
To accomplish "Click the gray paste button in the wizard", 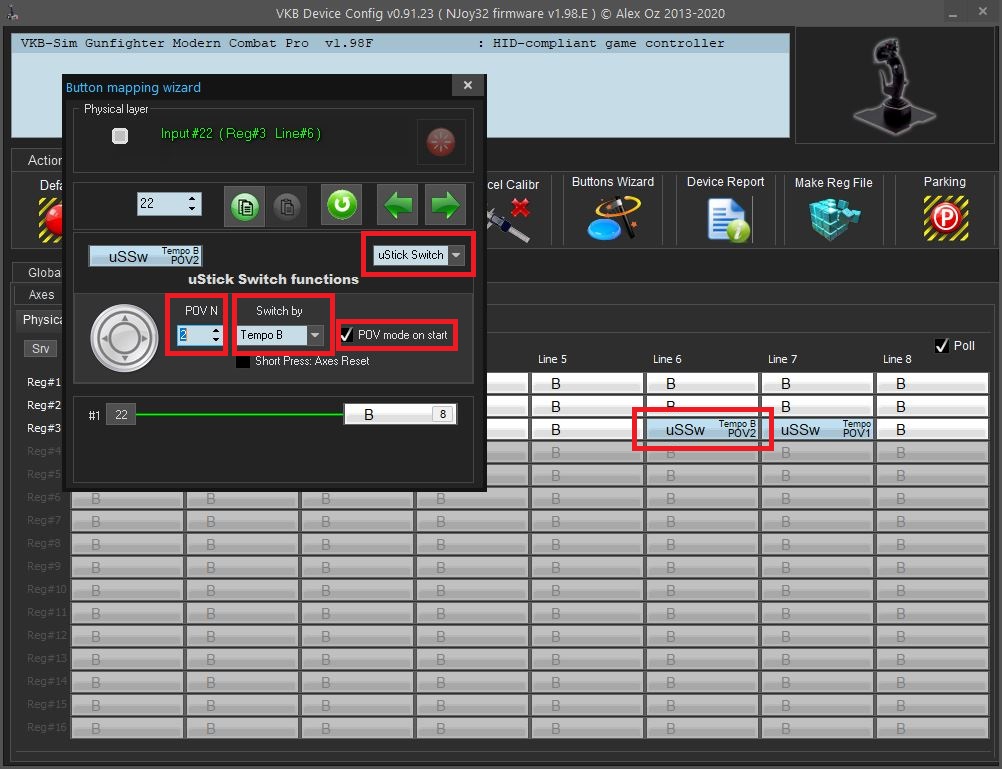I will [x=287, y=206].
